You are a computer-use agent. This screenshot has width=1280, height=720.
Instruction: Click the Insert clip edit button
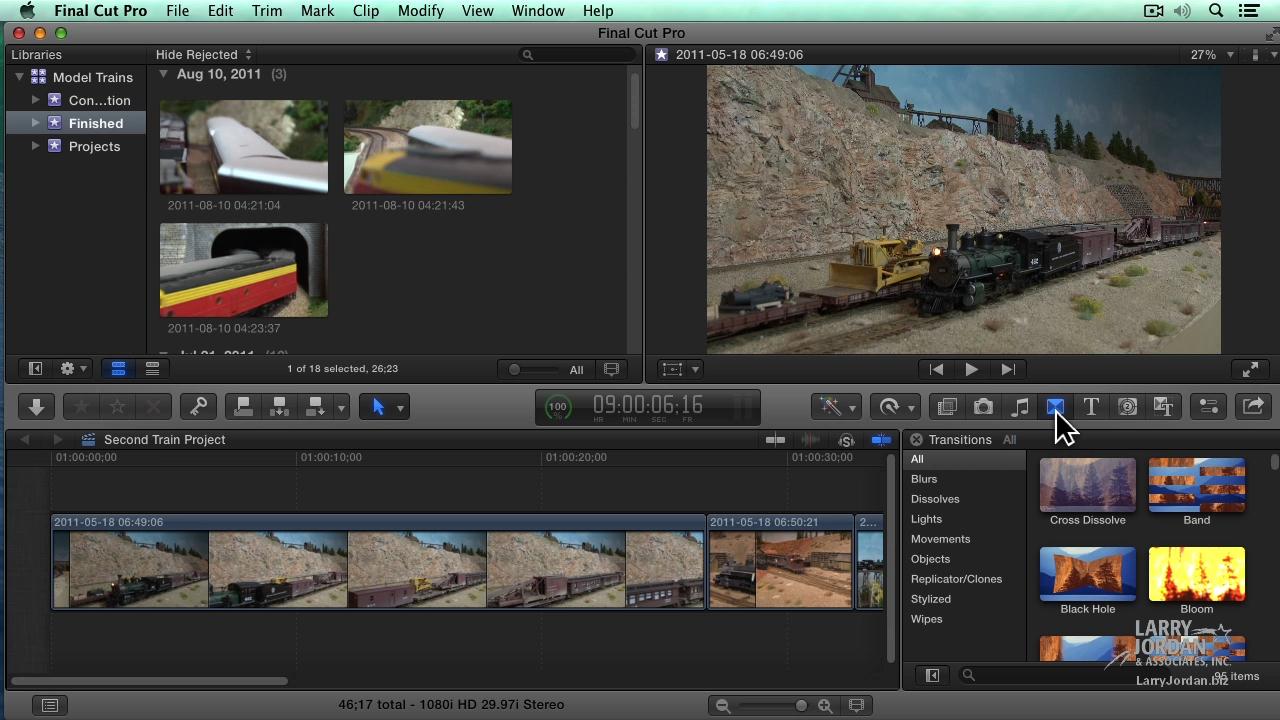click(x=279, y=407)
